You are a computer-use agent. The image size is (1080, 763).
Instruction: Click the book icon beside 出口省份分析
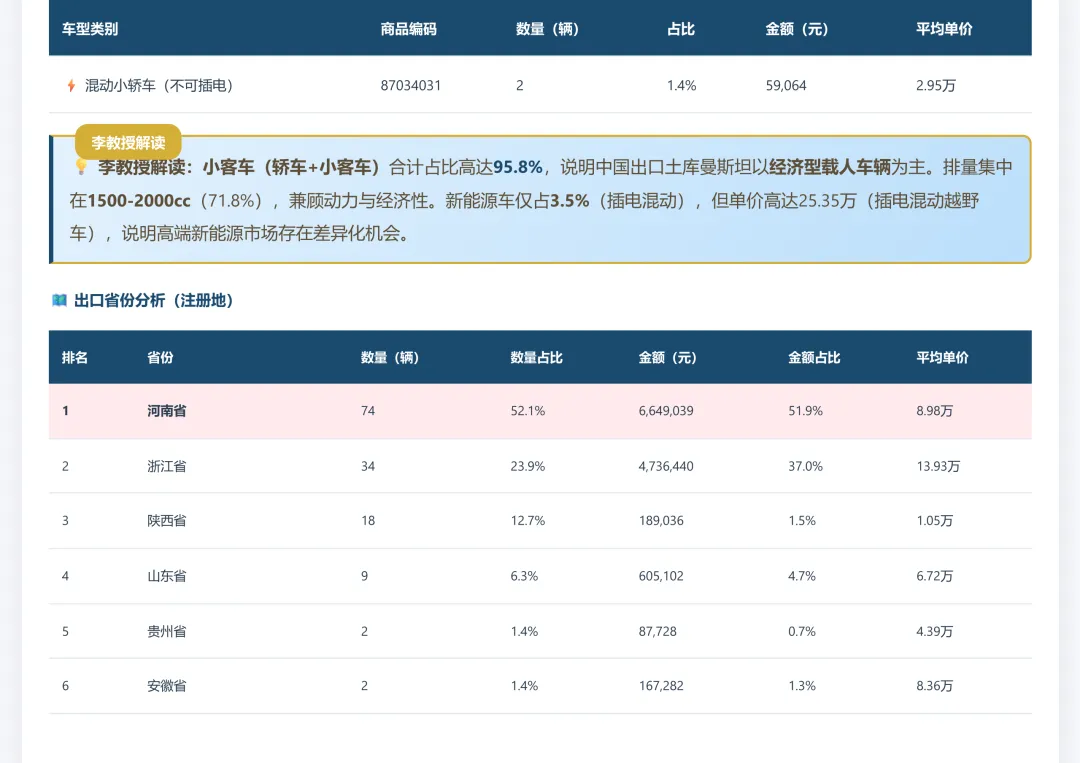tap(57, 300)
